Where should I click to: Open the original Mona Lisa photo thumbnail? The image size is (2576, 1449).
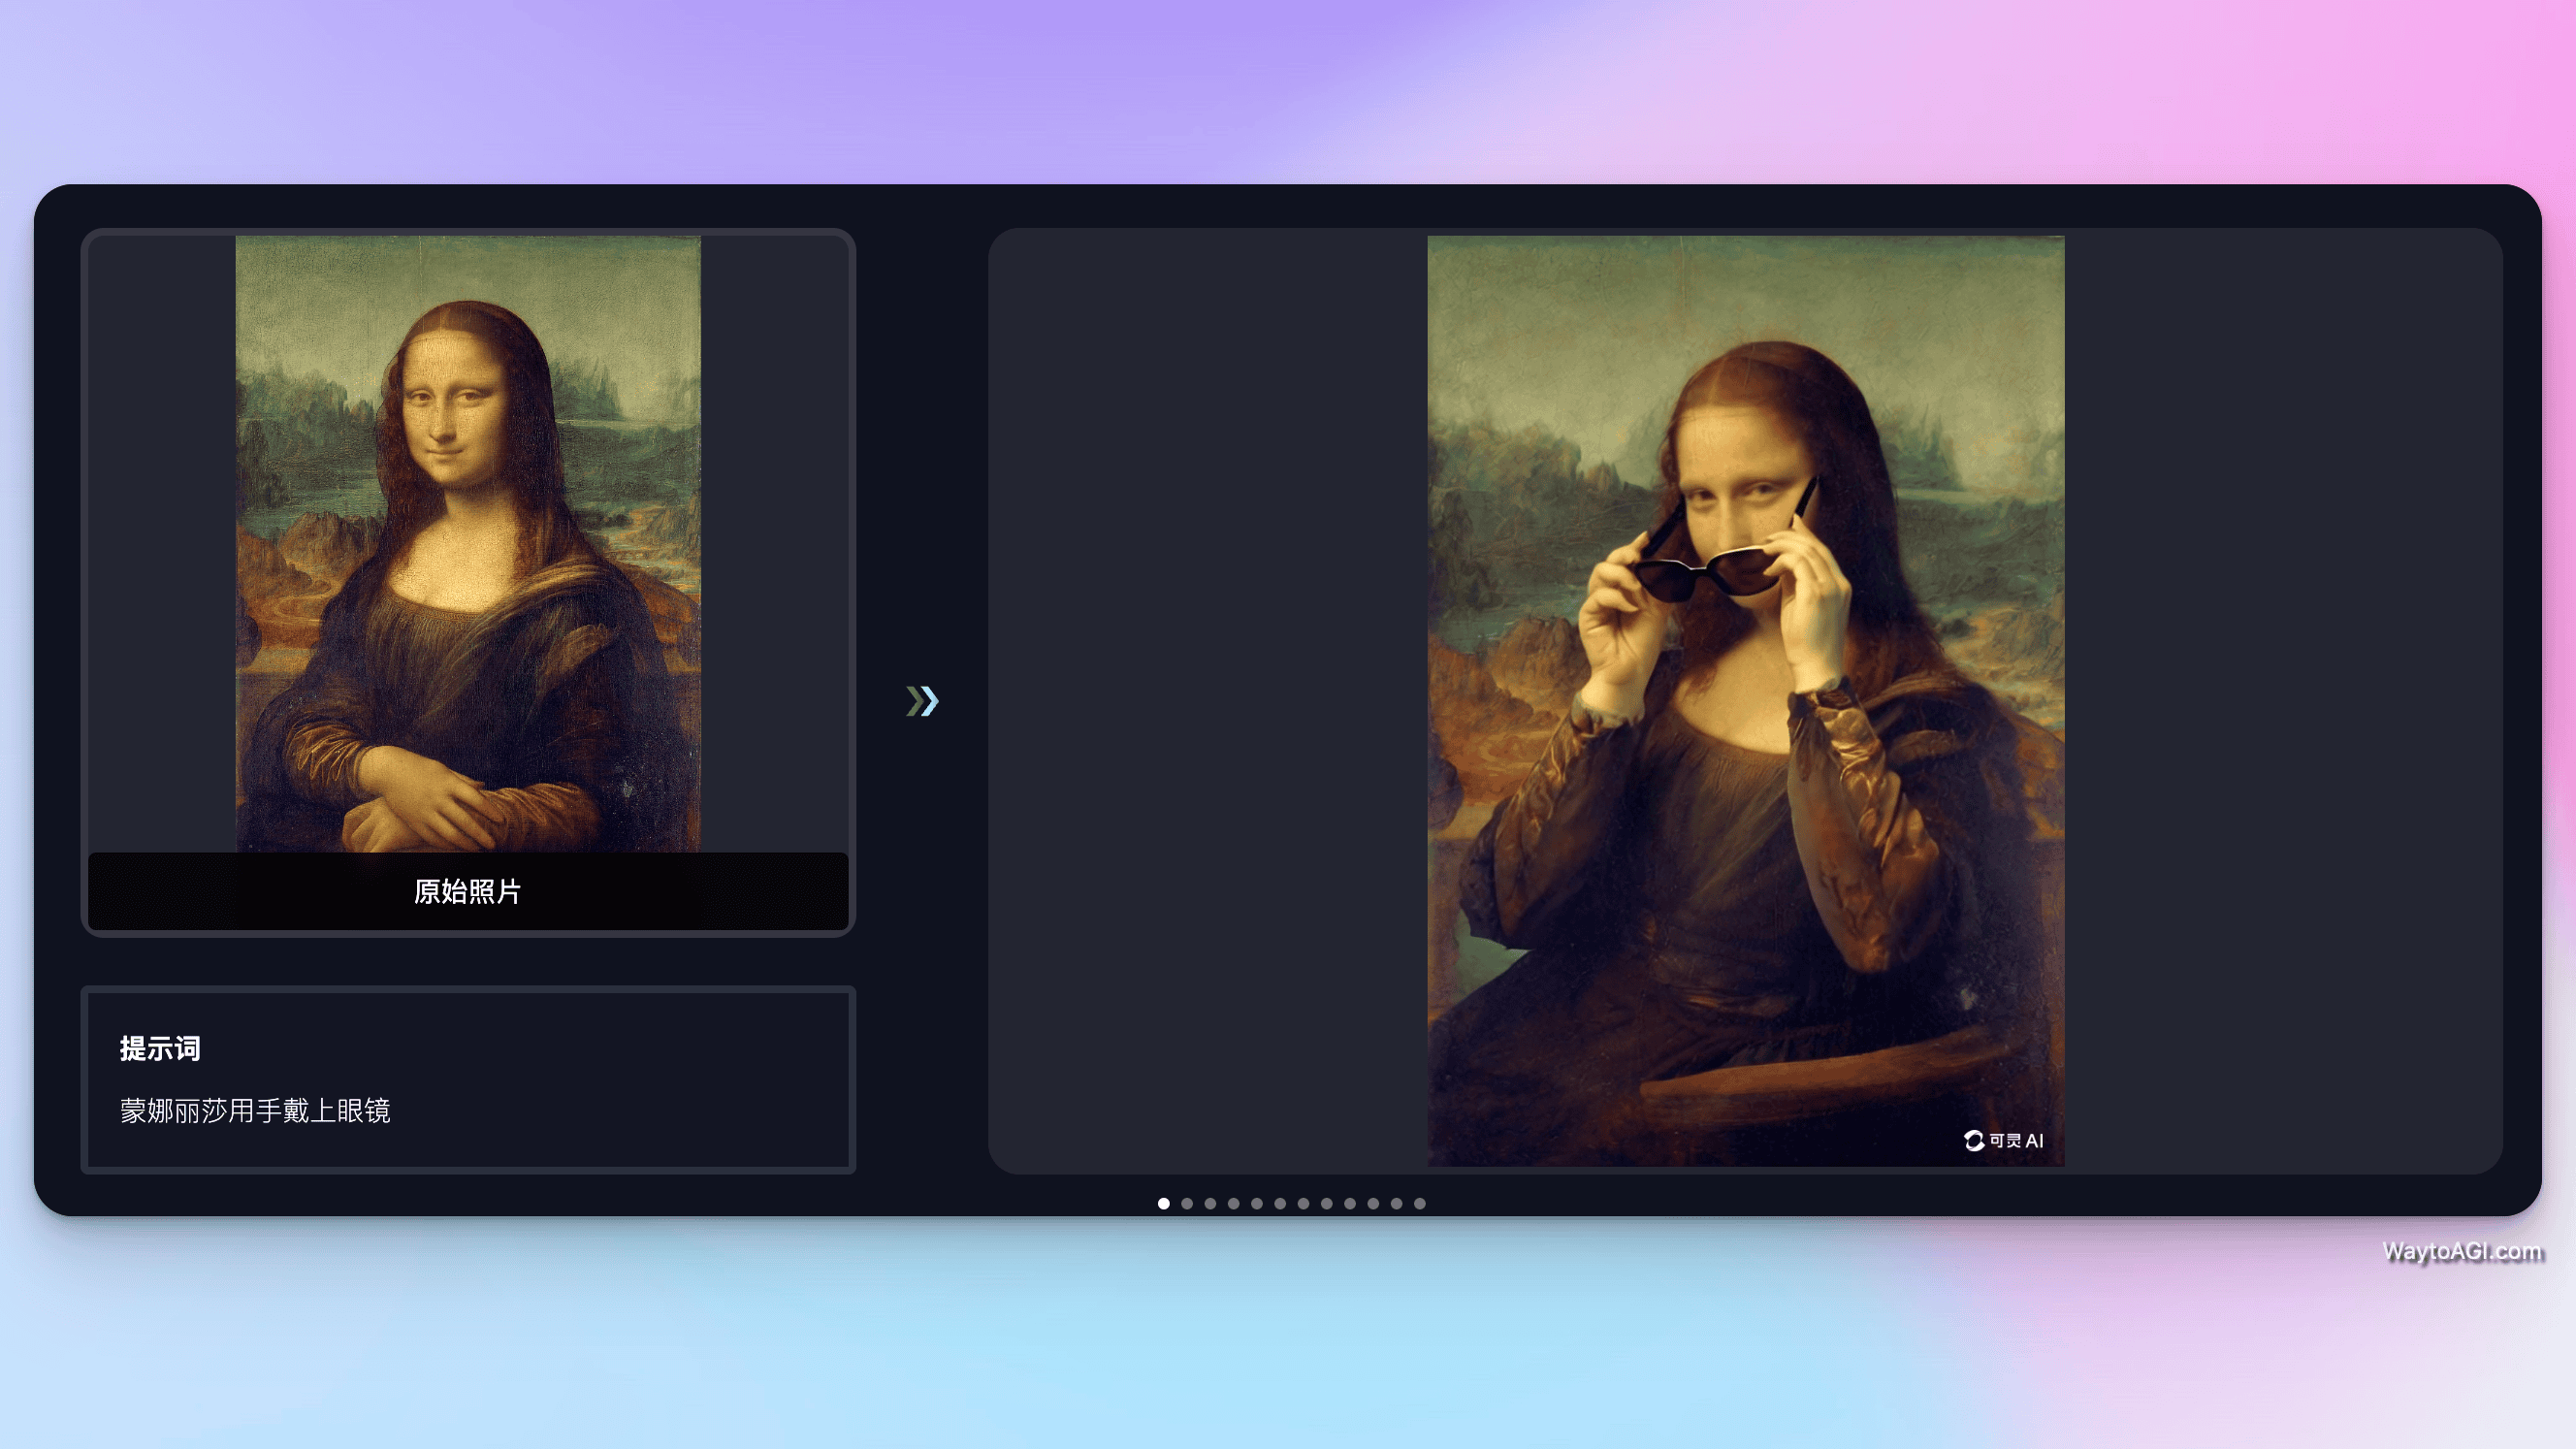coord(468,544)
